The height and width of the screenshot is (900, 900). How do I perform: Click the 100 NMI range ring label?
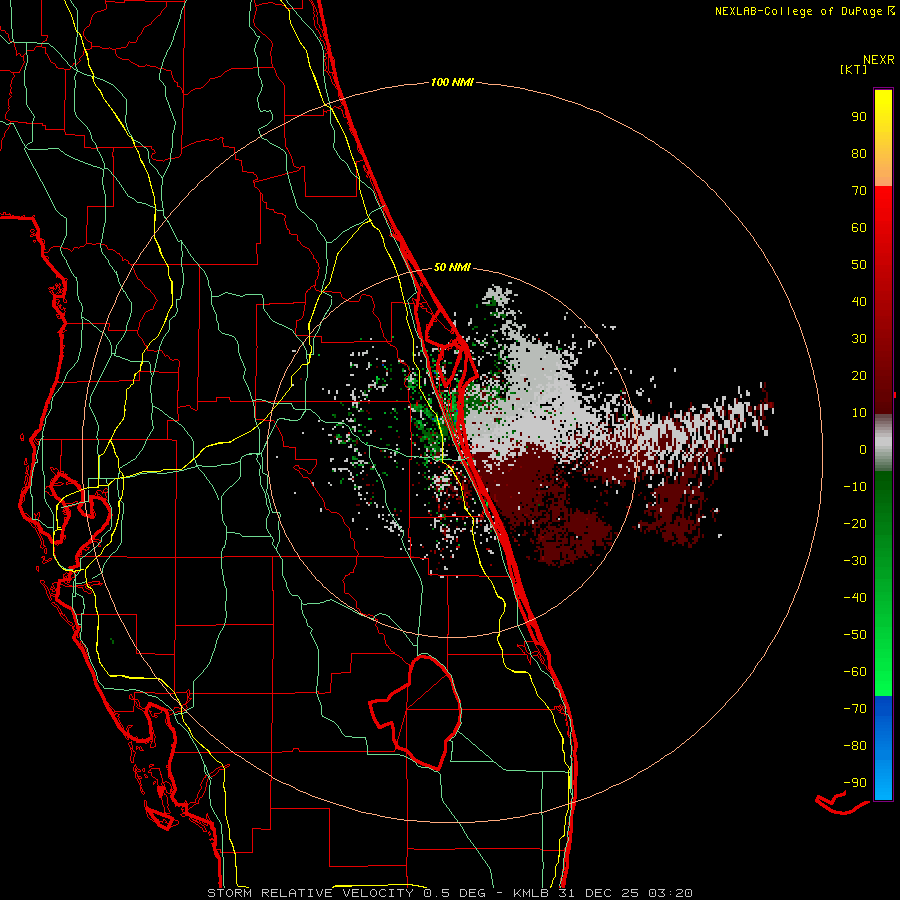pyautogui.click(x=452, y=82)
